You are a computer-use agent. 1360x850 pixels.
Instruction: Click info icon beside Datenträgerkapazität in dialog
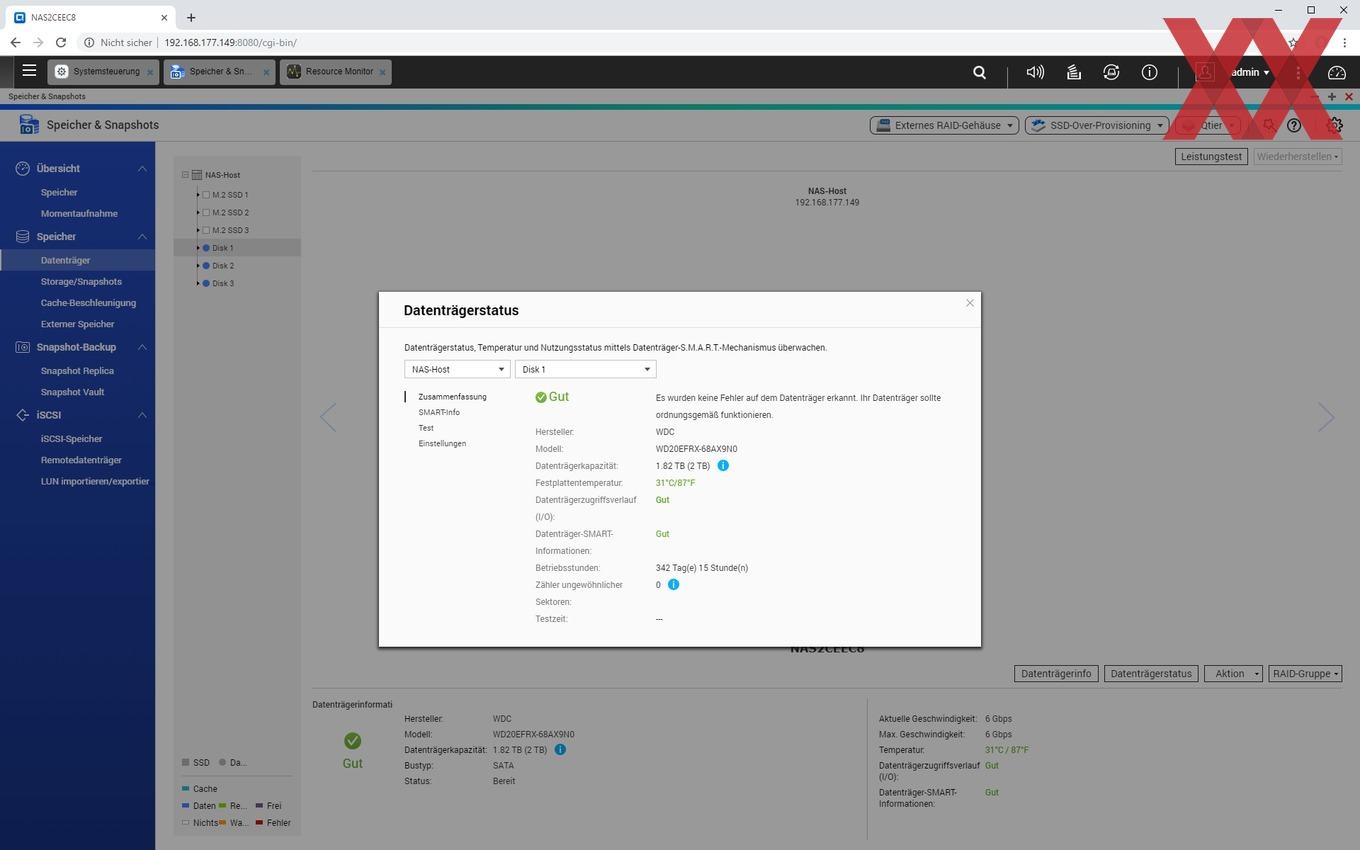[x=723, y=466]
